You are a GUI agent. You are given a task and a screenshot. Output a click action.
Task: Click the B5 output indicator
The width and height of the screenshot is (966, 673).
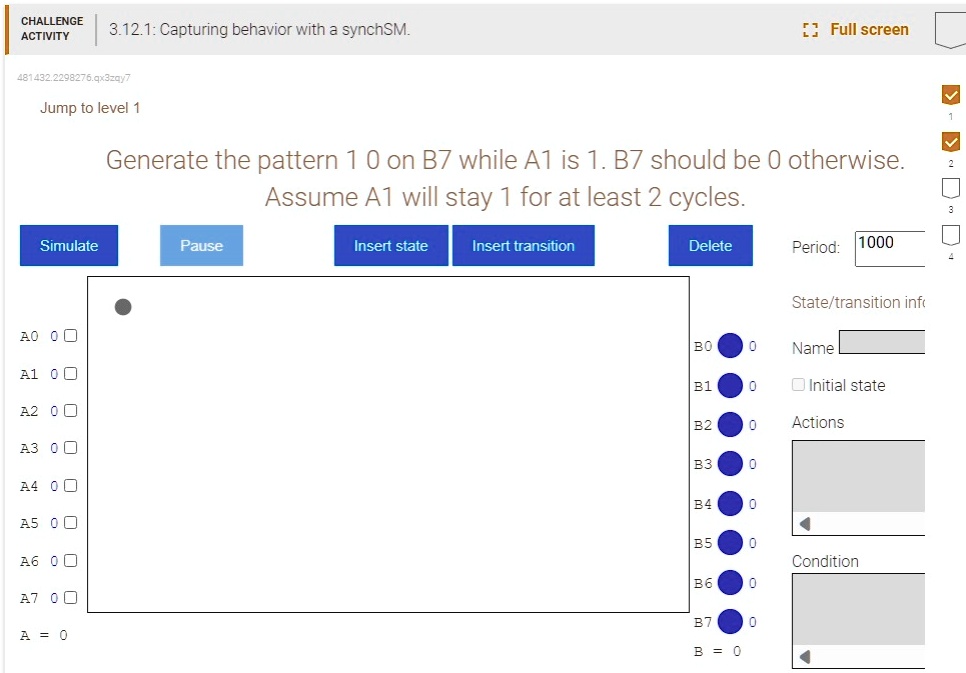point(730,543)
